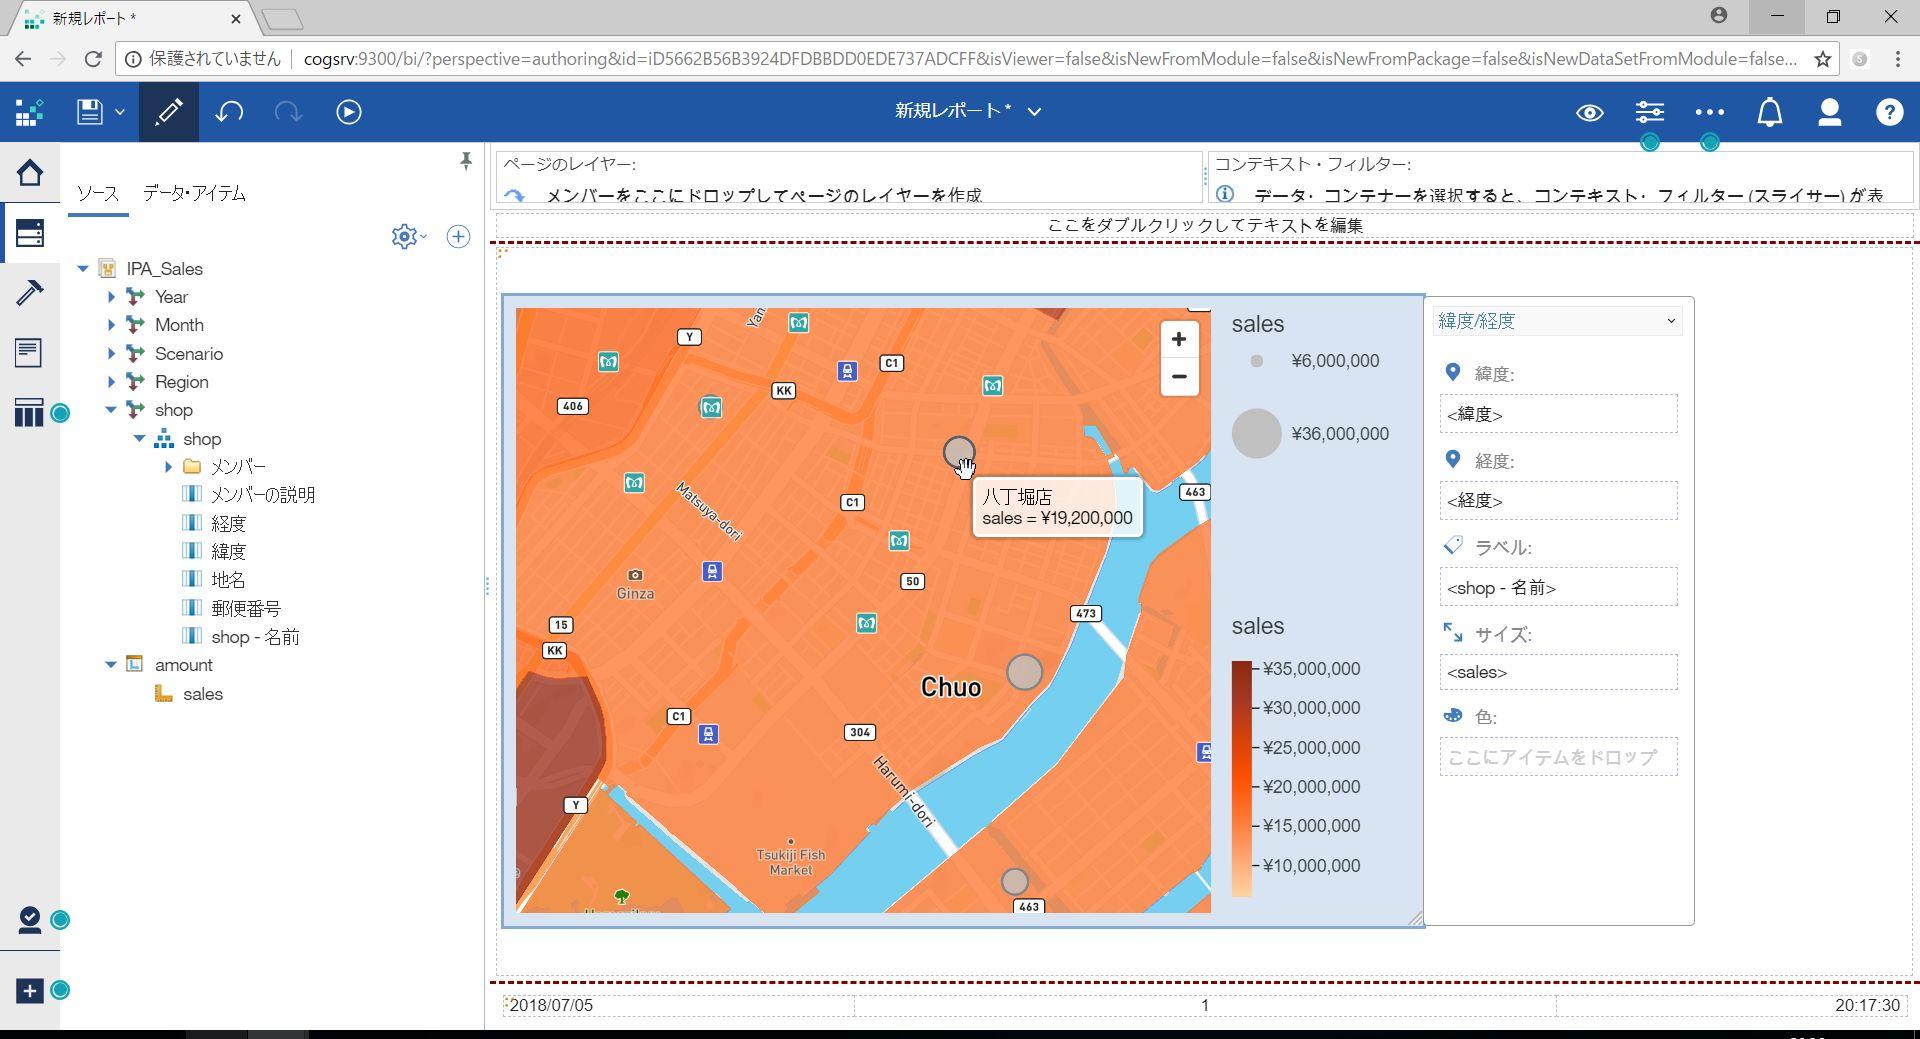Click the <shop - 名前> label slot
The height and width of the screenshot is (1039, 1920).
point(1558,588)
